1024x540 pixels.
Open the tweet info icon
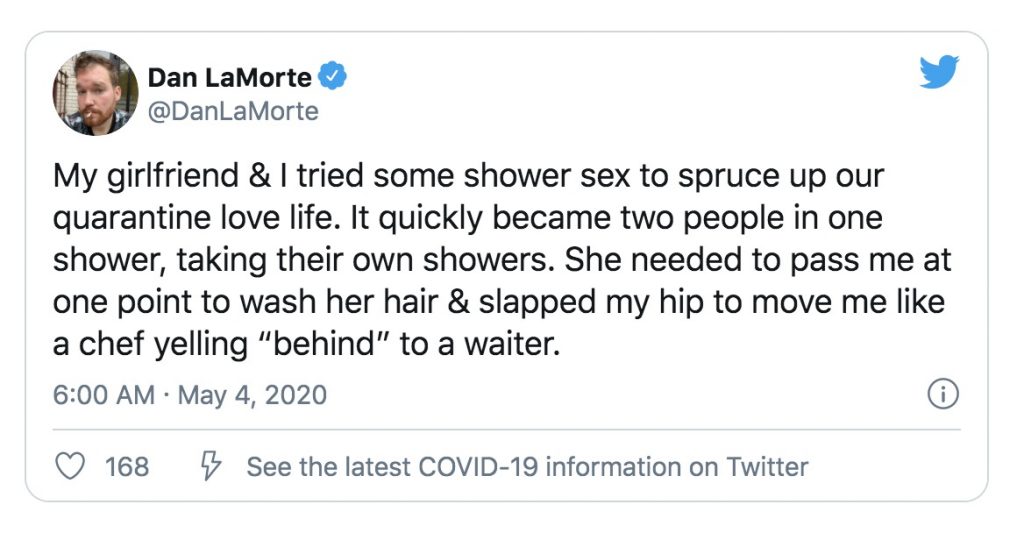(x=943, y=395)
